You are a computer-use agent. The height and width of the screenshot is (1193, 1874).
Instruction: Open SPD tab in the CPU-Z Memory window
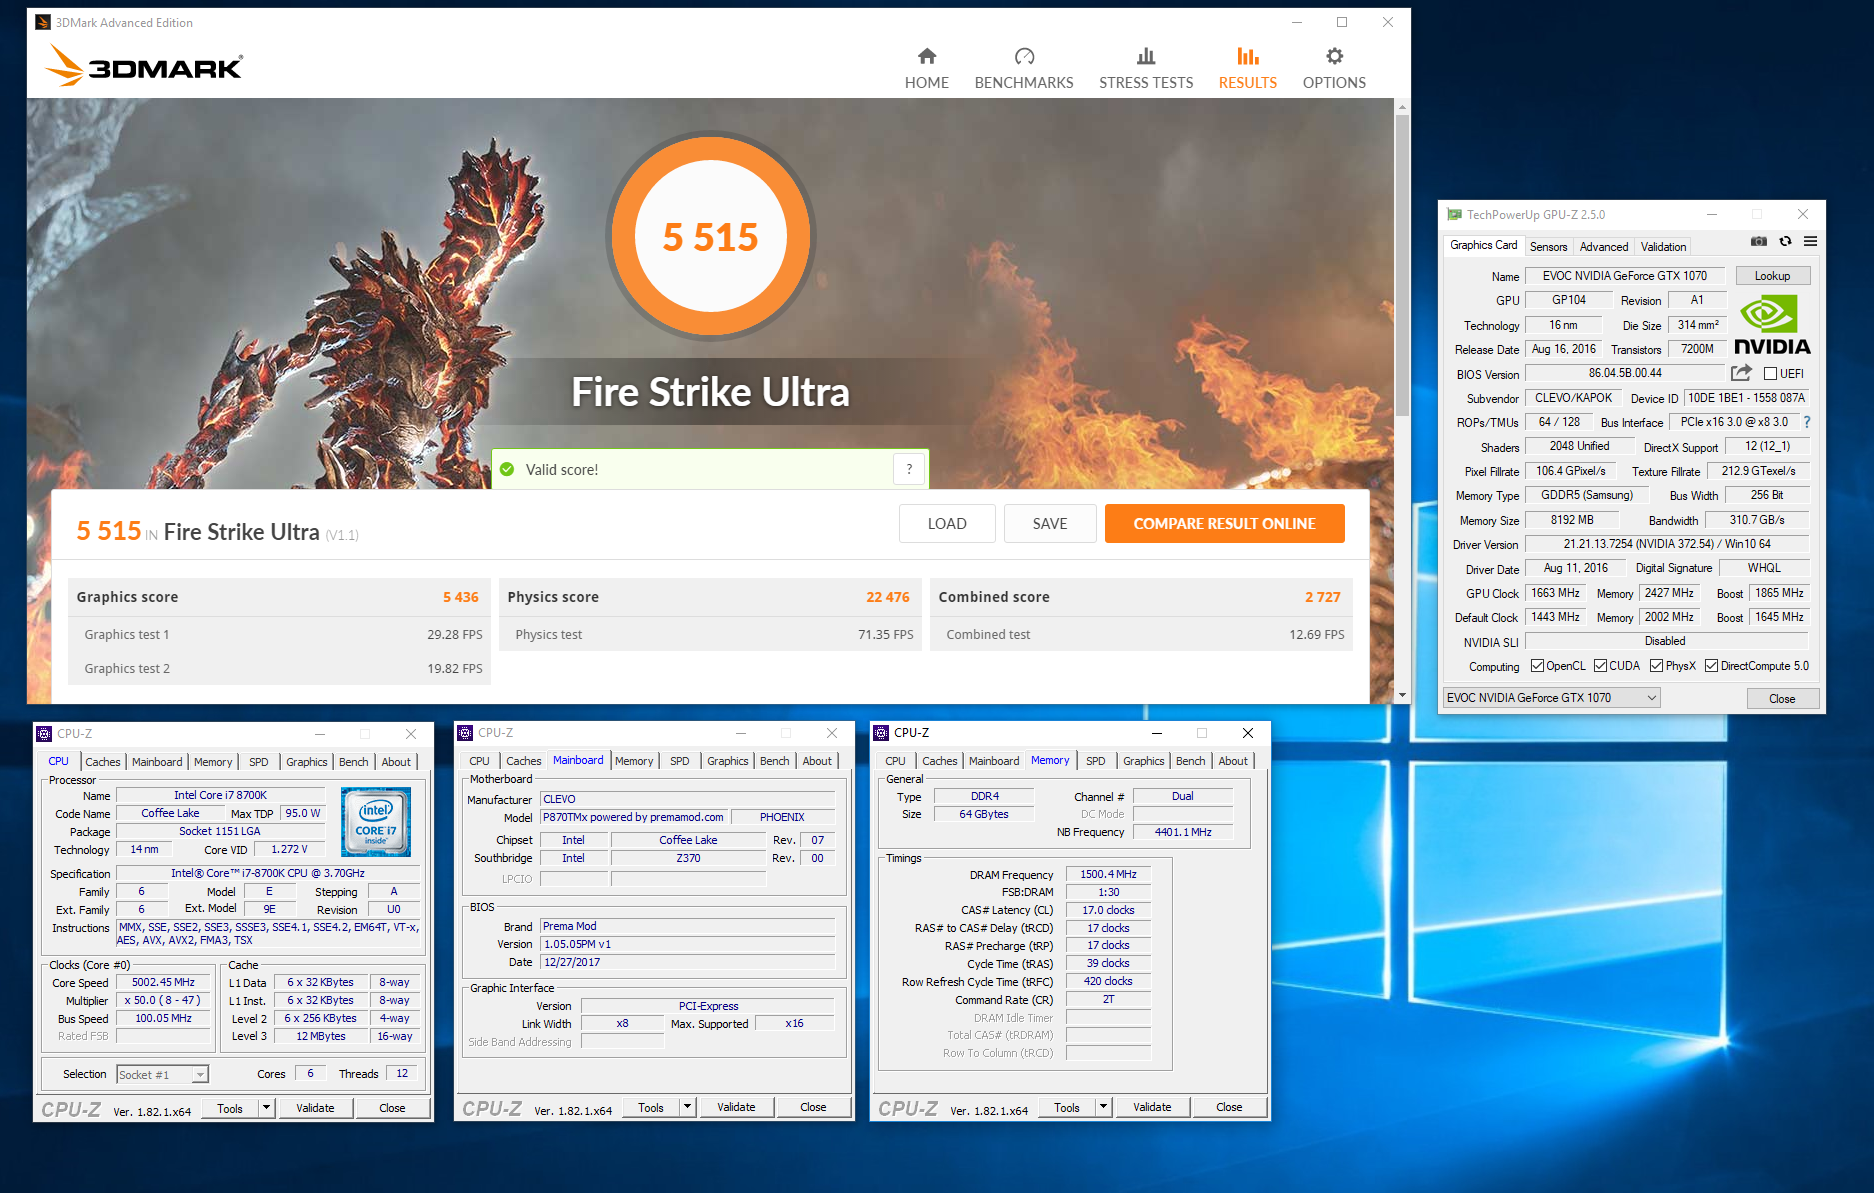click(x=1096, y=761)
